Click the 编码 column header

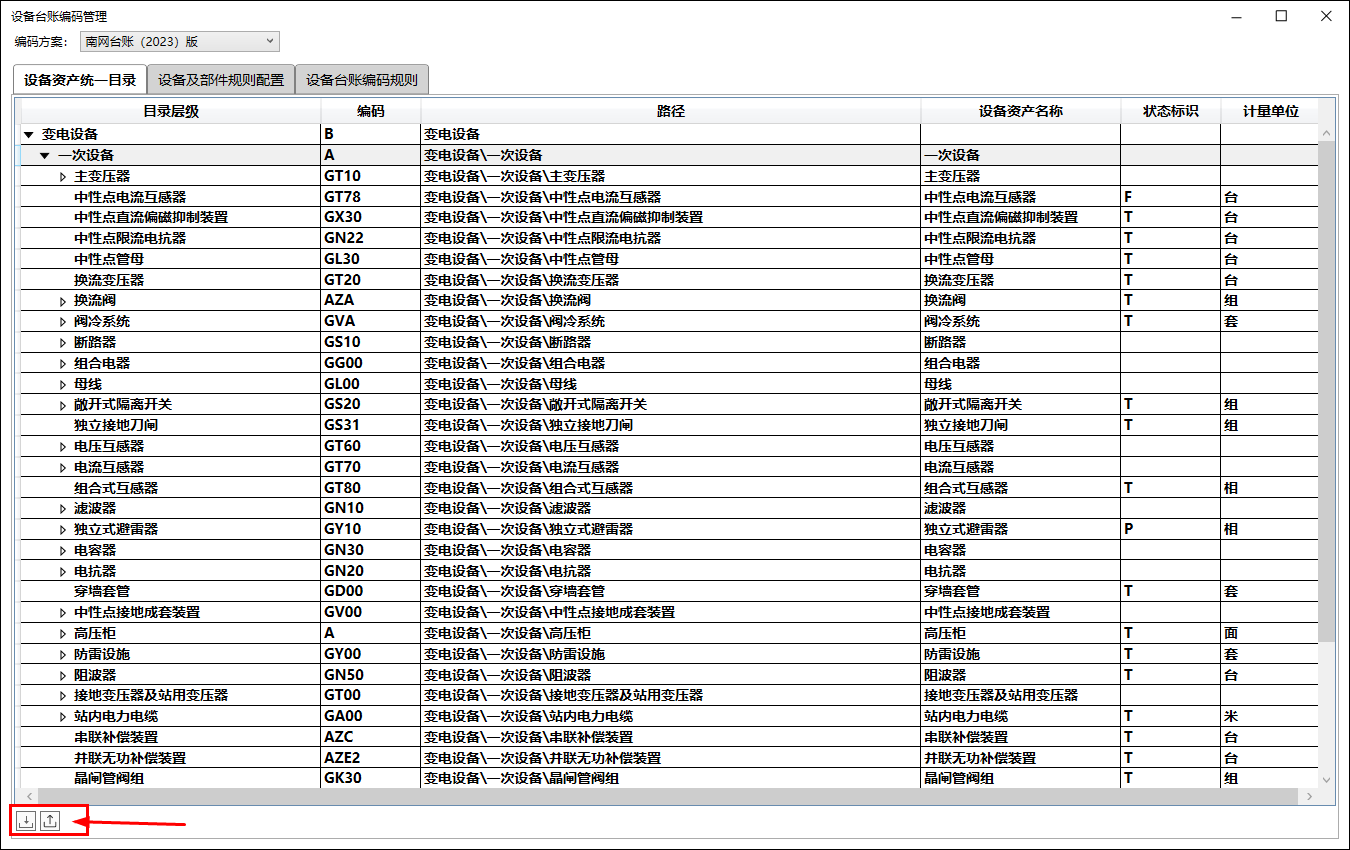coord(371,111)
